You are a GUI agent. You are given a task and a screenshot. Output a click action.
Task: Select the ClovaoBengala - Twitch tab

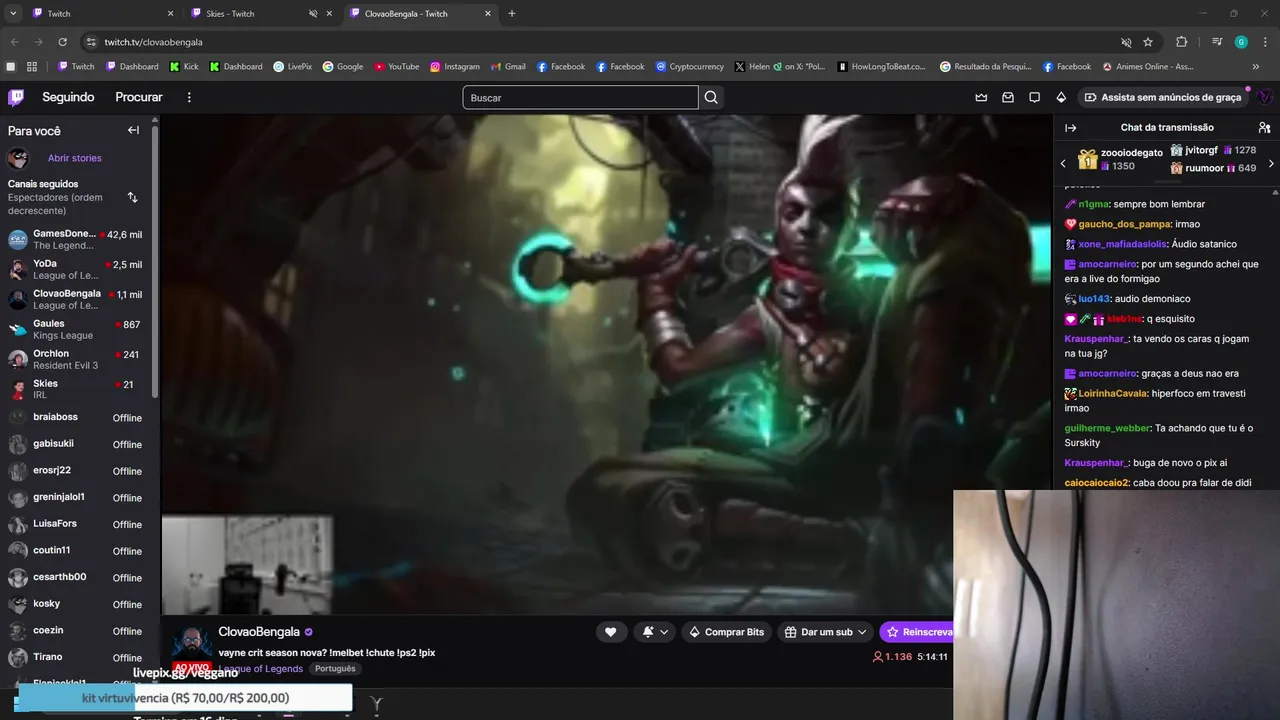click(421, 14)
